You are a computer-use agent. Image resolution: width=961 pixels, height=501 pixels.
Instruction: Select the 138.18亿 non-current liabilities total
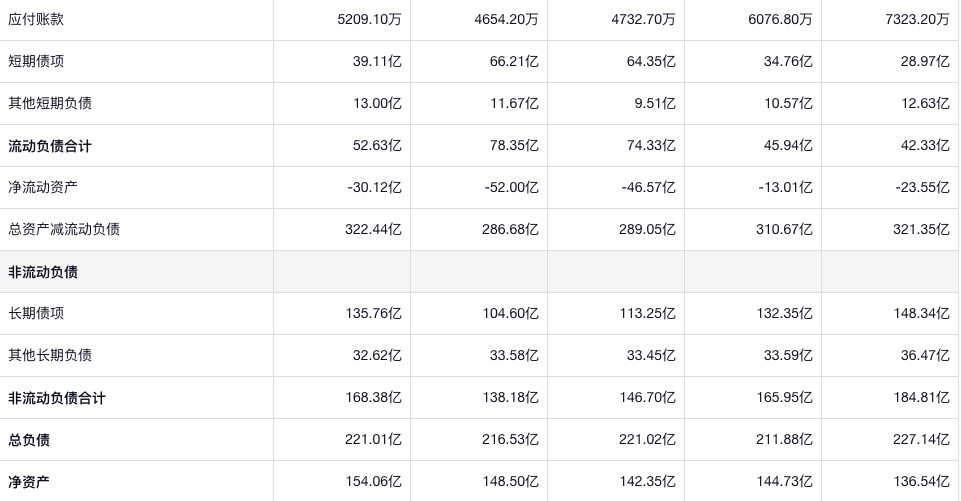(510, 398)
